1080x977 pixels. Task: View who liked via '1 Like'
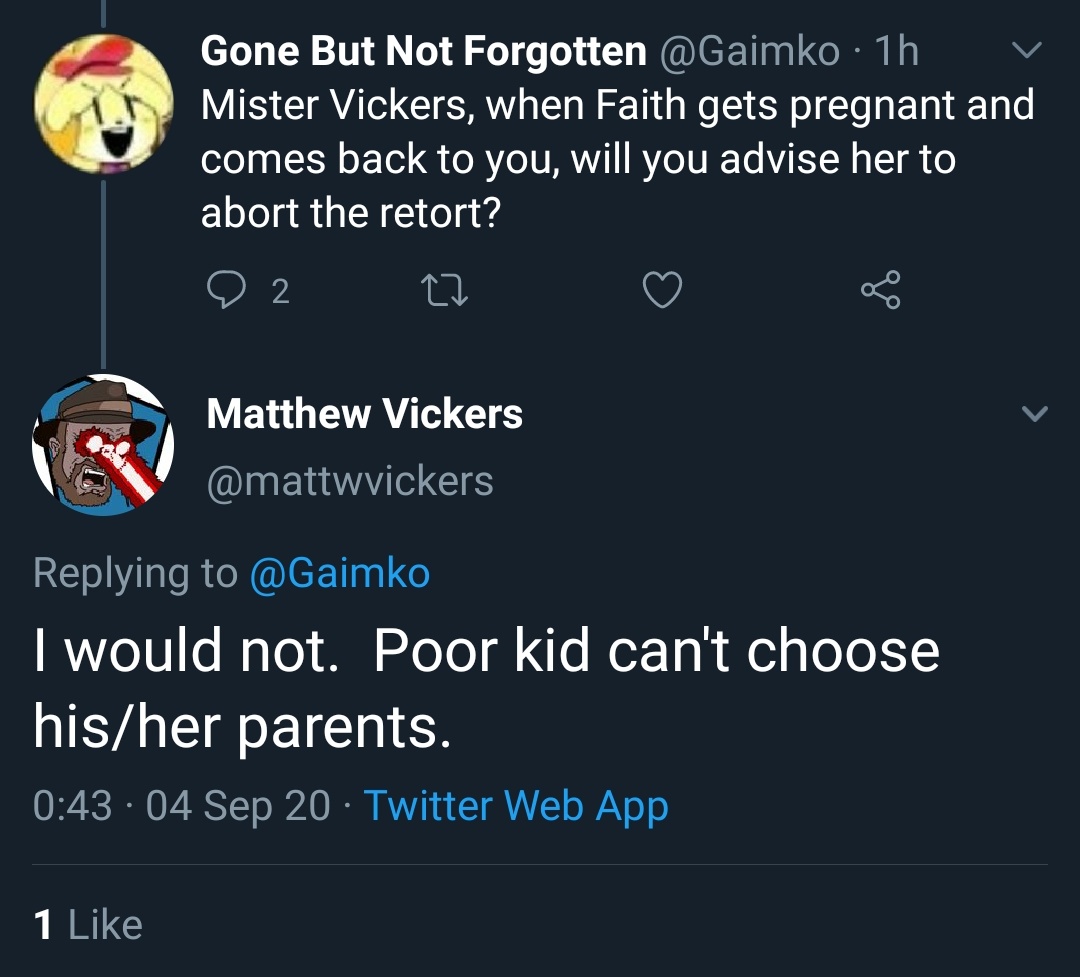coord(88,924)
